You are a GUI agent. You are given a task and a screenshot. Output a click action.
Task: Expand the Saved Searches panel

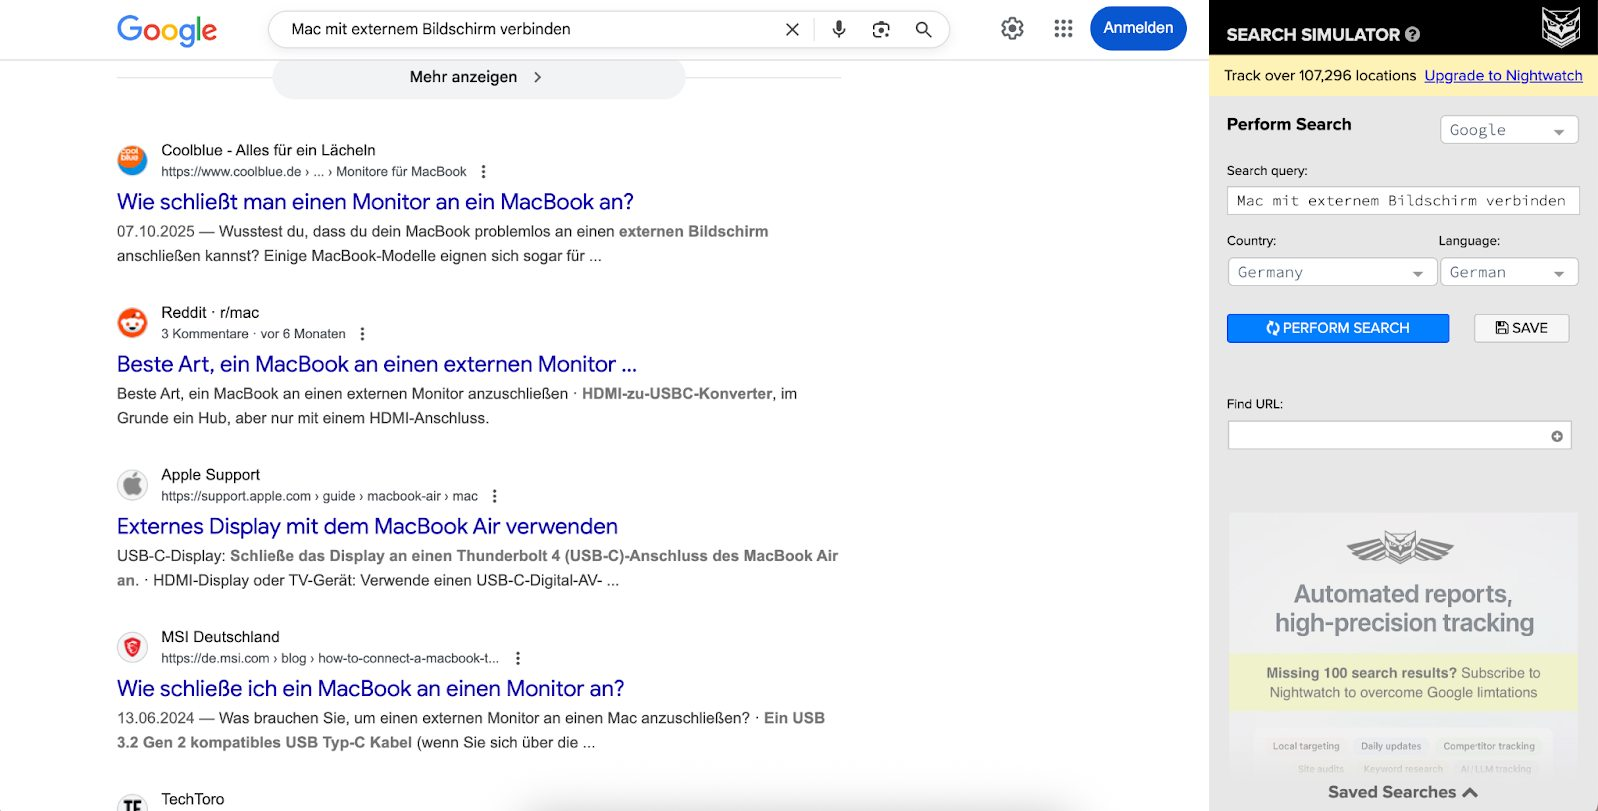1402,792
